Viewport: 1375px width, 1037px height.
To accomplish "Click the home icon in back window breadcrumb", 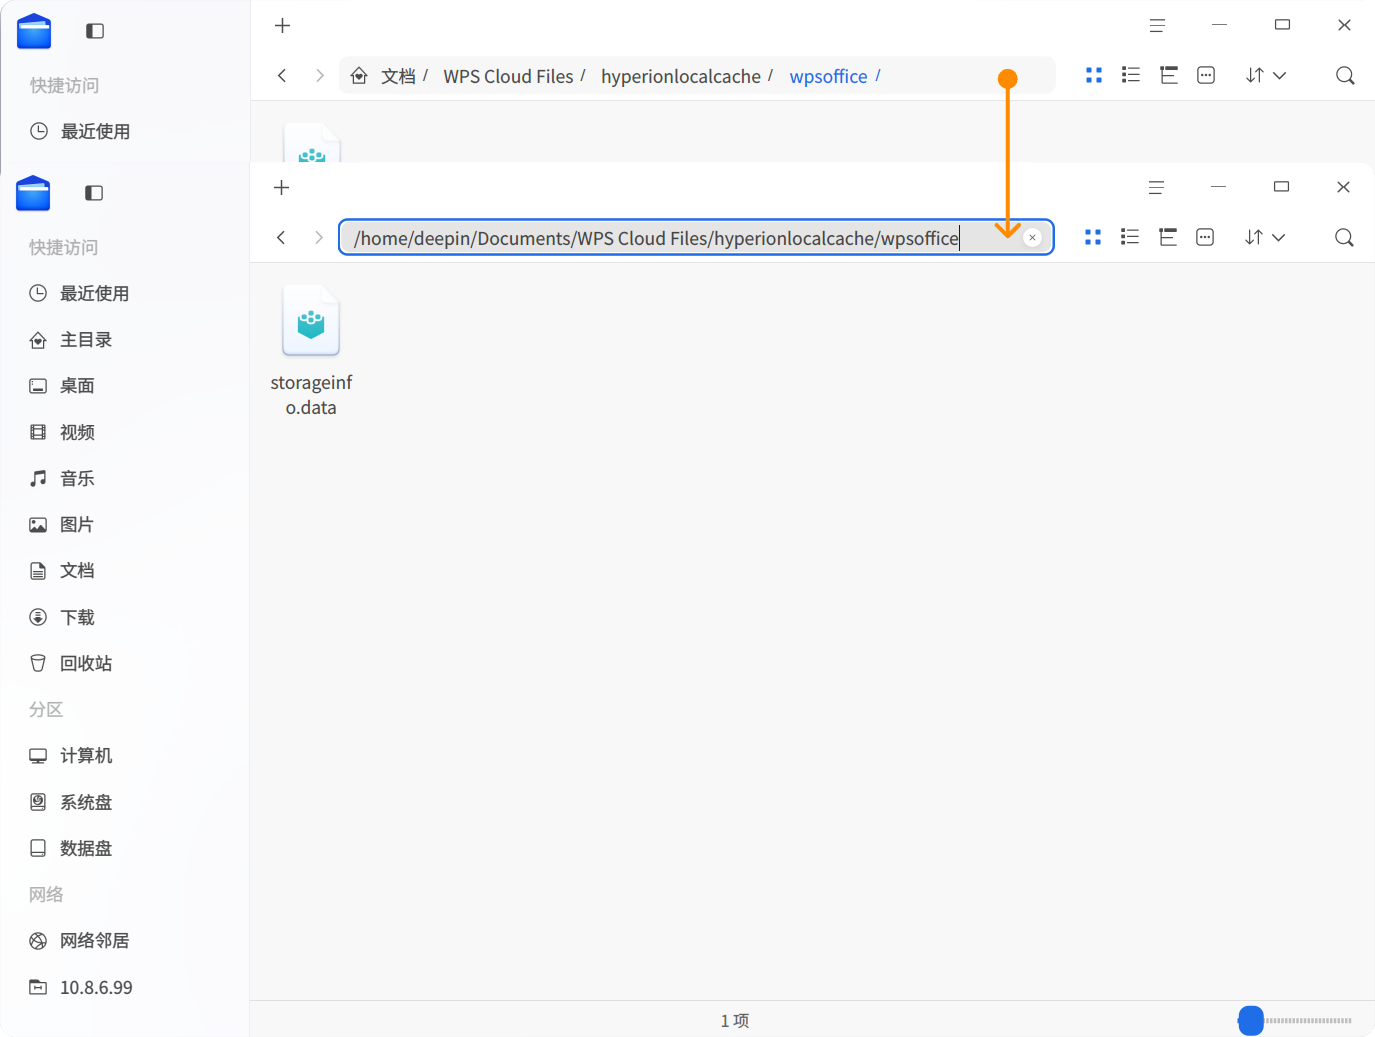I will tap(359, 75).
